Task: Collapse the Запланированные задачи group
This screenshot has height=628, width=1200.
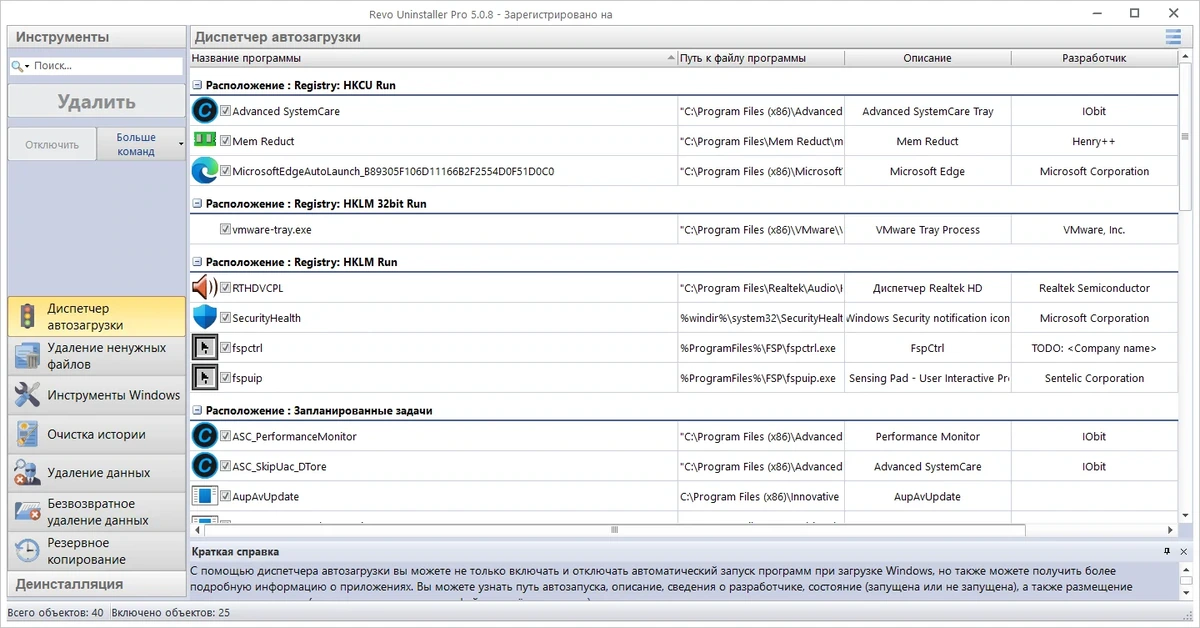Action: click(197, 411)
